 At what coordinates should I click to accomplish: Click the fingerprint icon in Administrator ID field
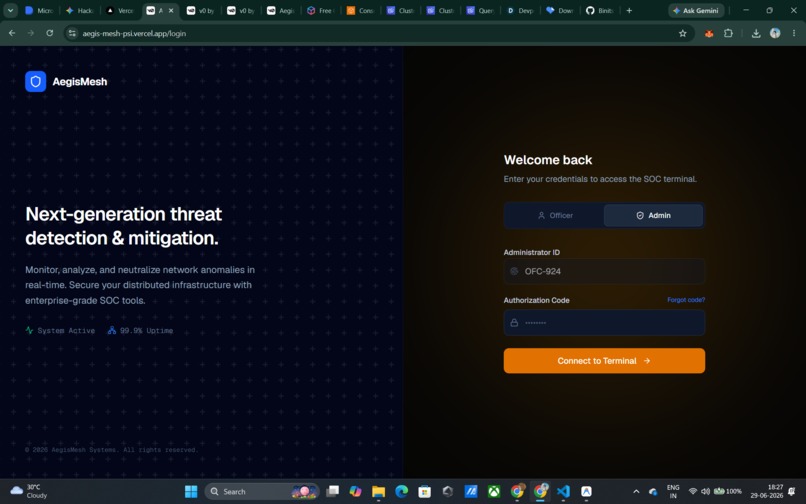pos(514,271)
